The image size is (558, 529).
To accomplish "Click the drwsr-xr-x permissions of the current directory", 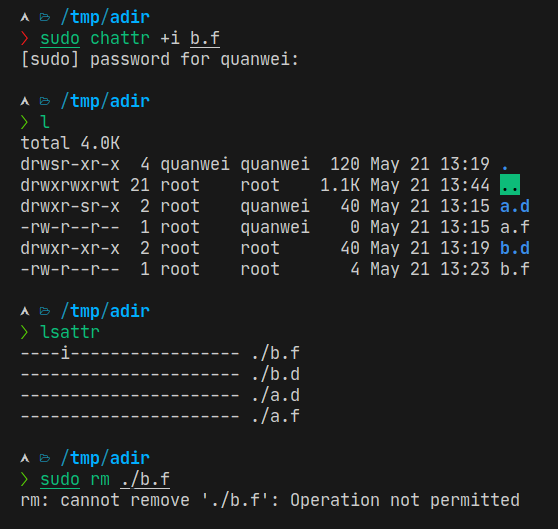I will 70,164.
